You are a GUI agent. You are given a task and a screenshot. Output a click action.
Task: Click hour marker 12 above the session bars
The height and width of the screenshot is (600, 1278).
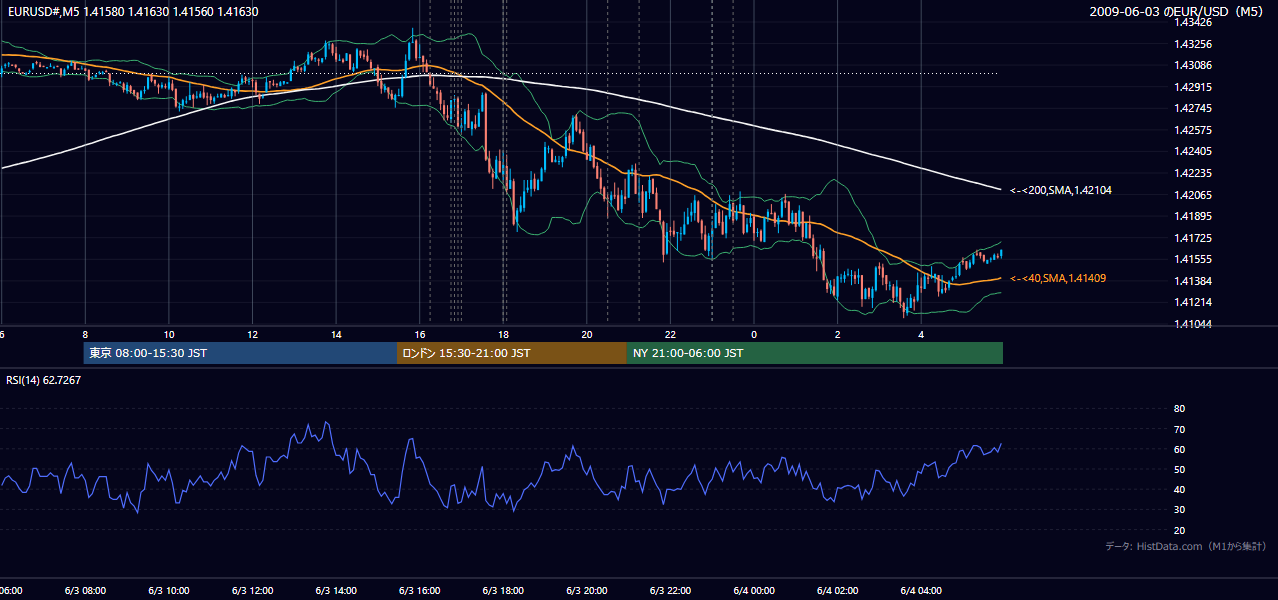(x=252, y=334)
